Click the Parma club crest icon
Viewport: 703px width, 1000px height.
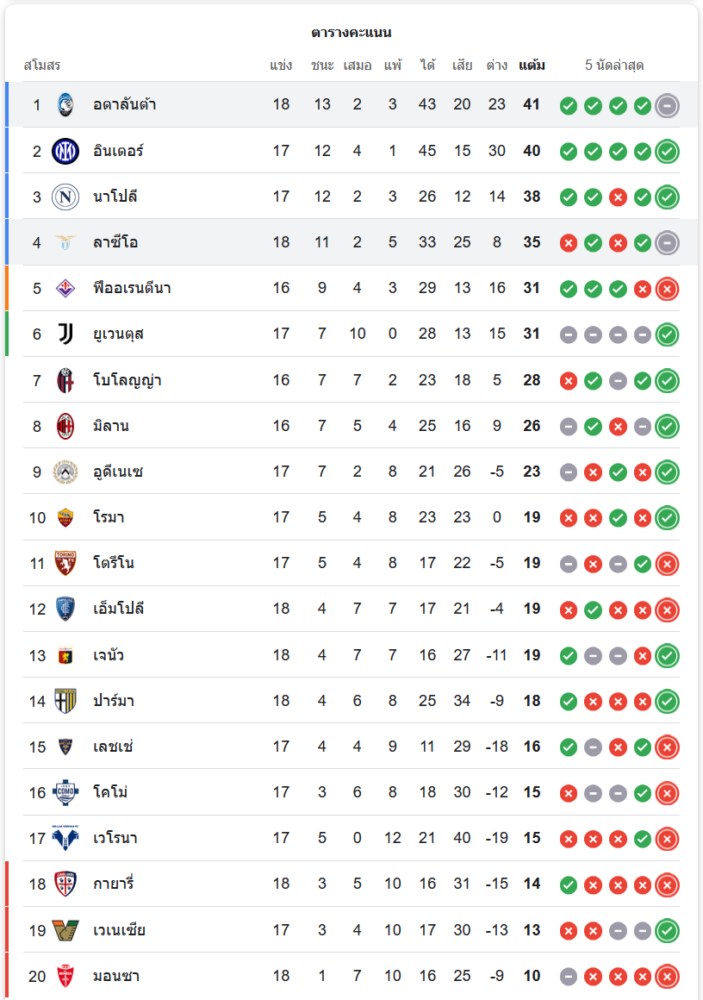pyautogui.click(x=65, y=701)
